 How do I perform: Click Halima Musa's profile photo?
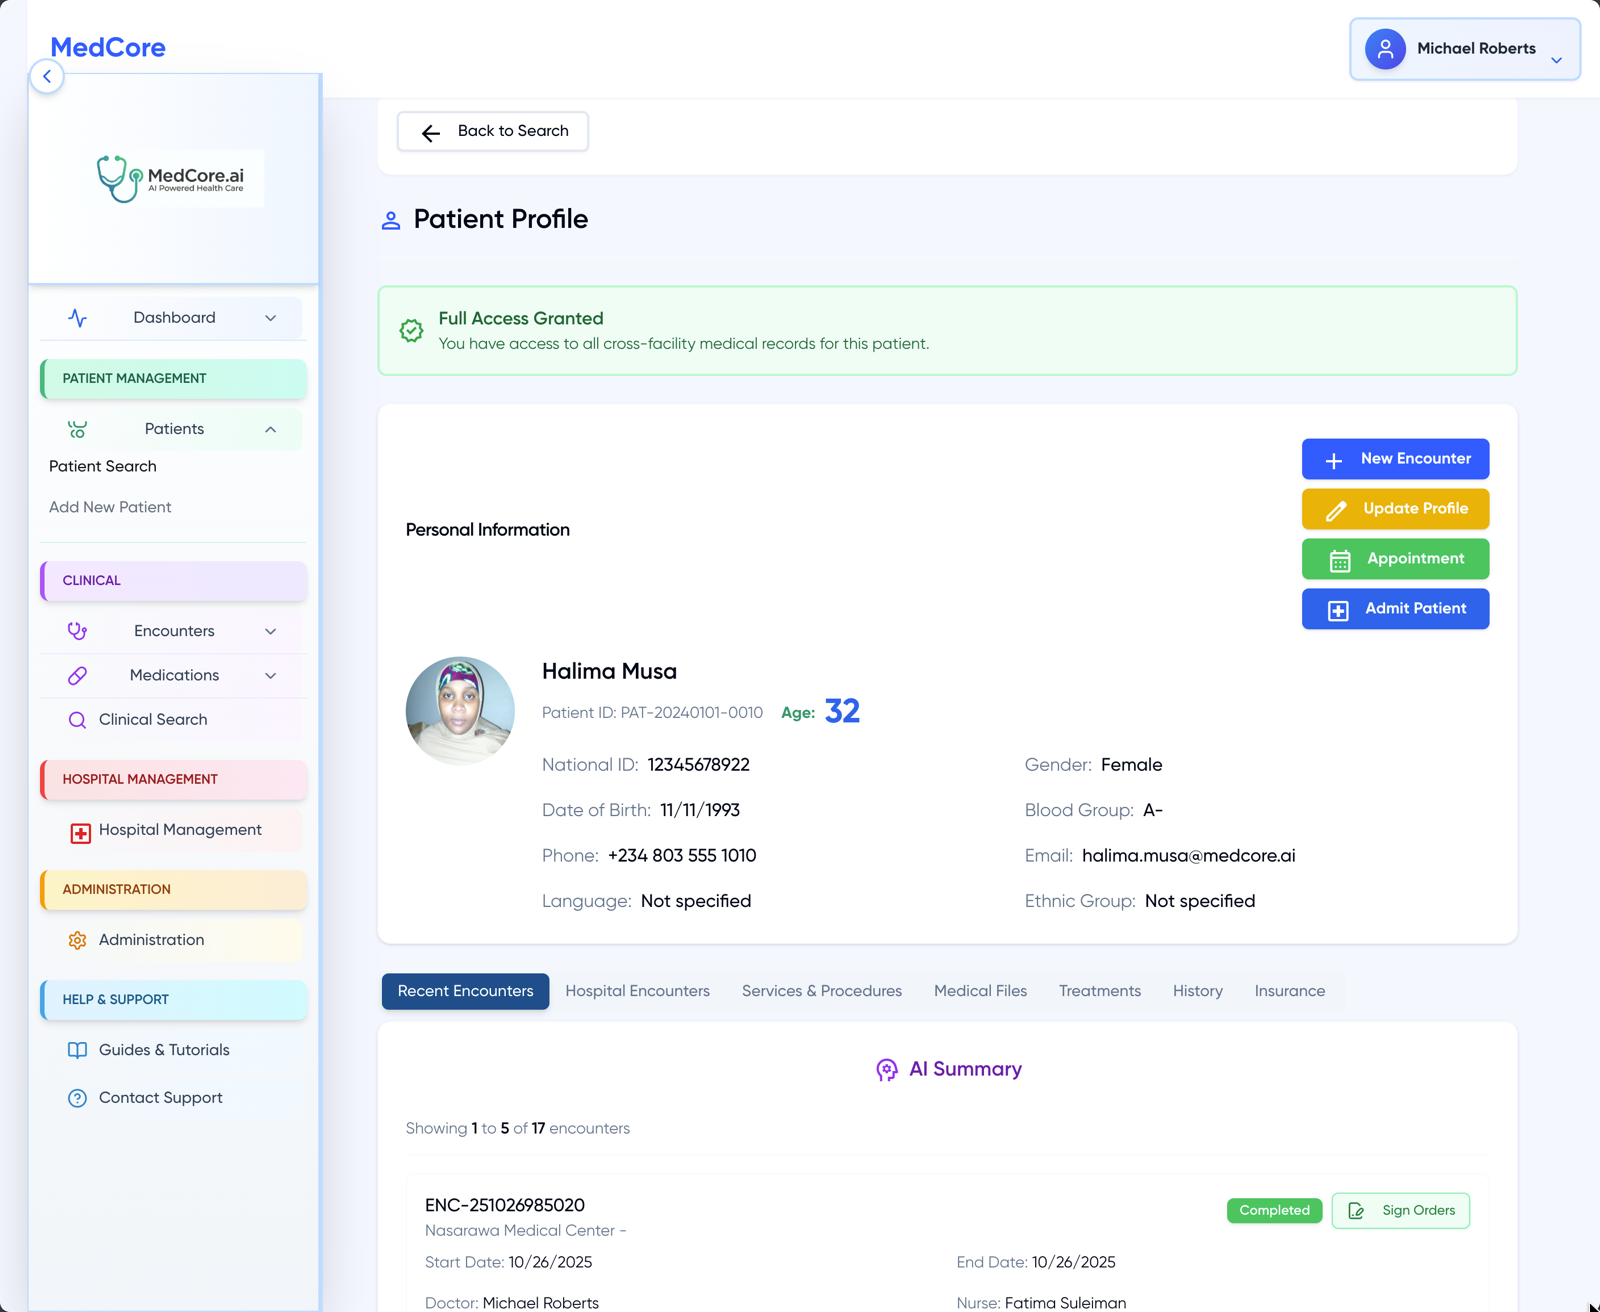click(x=460, y=711)
